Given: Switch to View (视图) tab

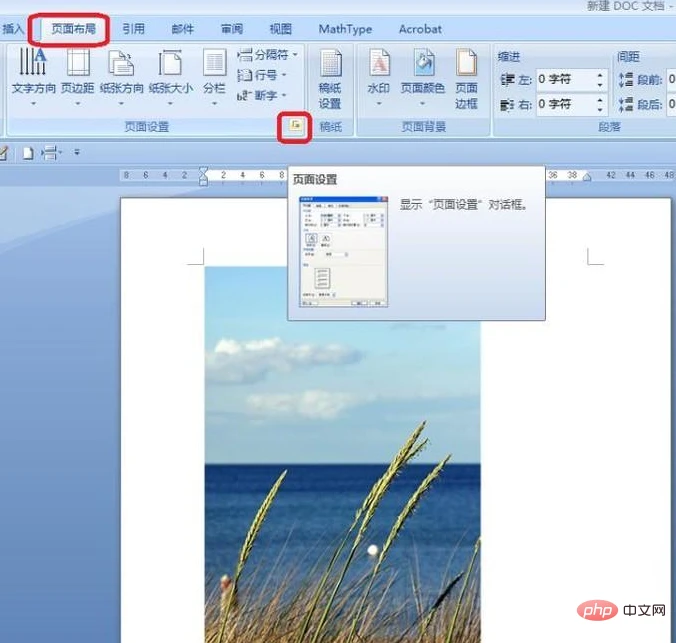Looking at the screenshot, I should (281, 29).
